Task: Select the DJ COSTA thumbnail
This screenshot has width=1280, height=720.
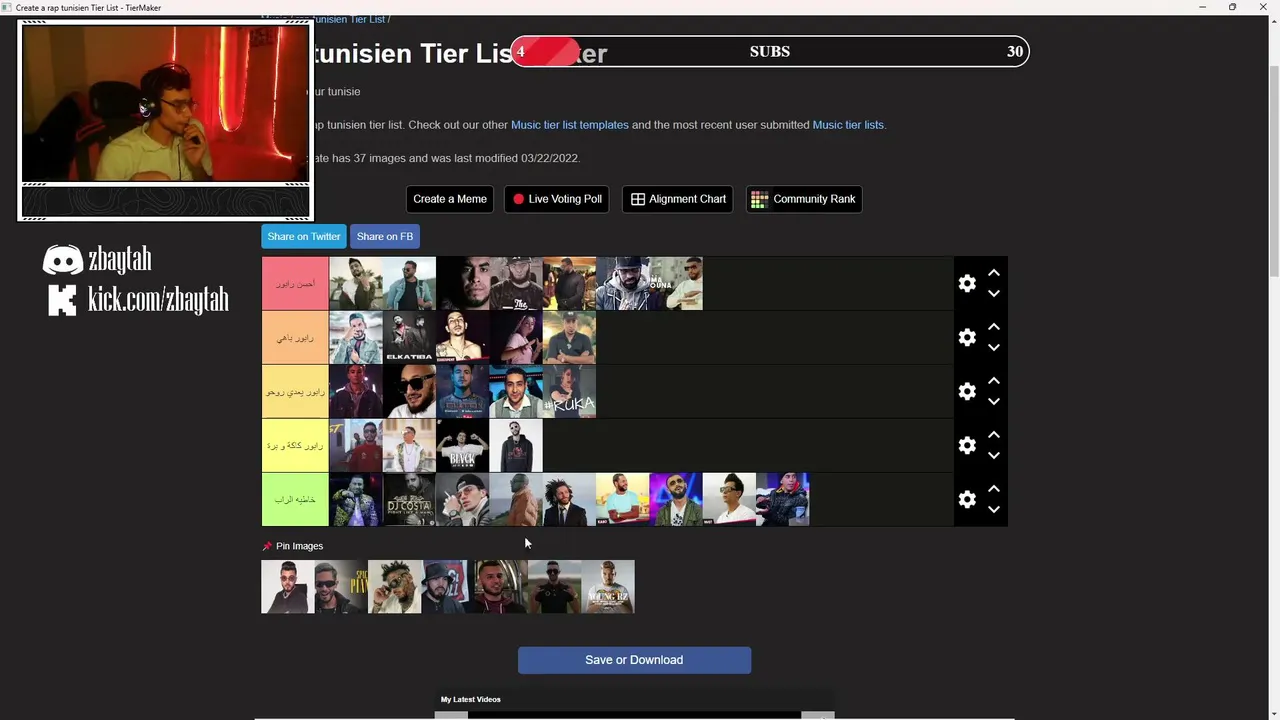Action: [409, 500]
